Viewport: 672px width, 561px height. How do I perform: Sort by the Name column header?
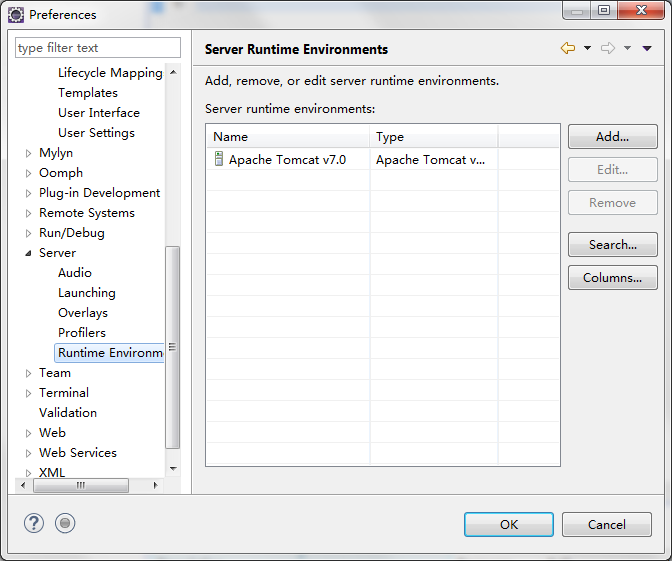click(288, 137)
